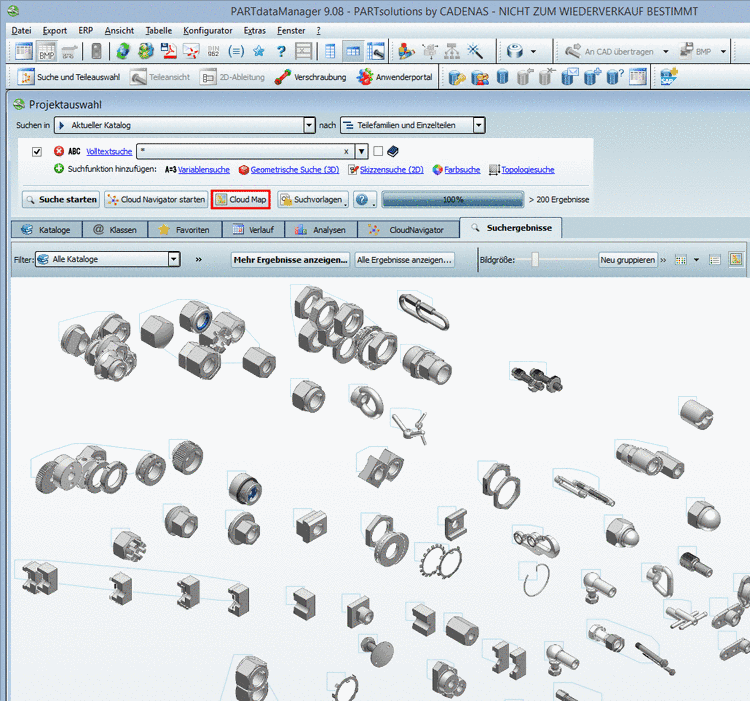Click the blue book icon beside search field

[x=393, y=152]
